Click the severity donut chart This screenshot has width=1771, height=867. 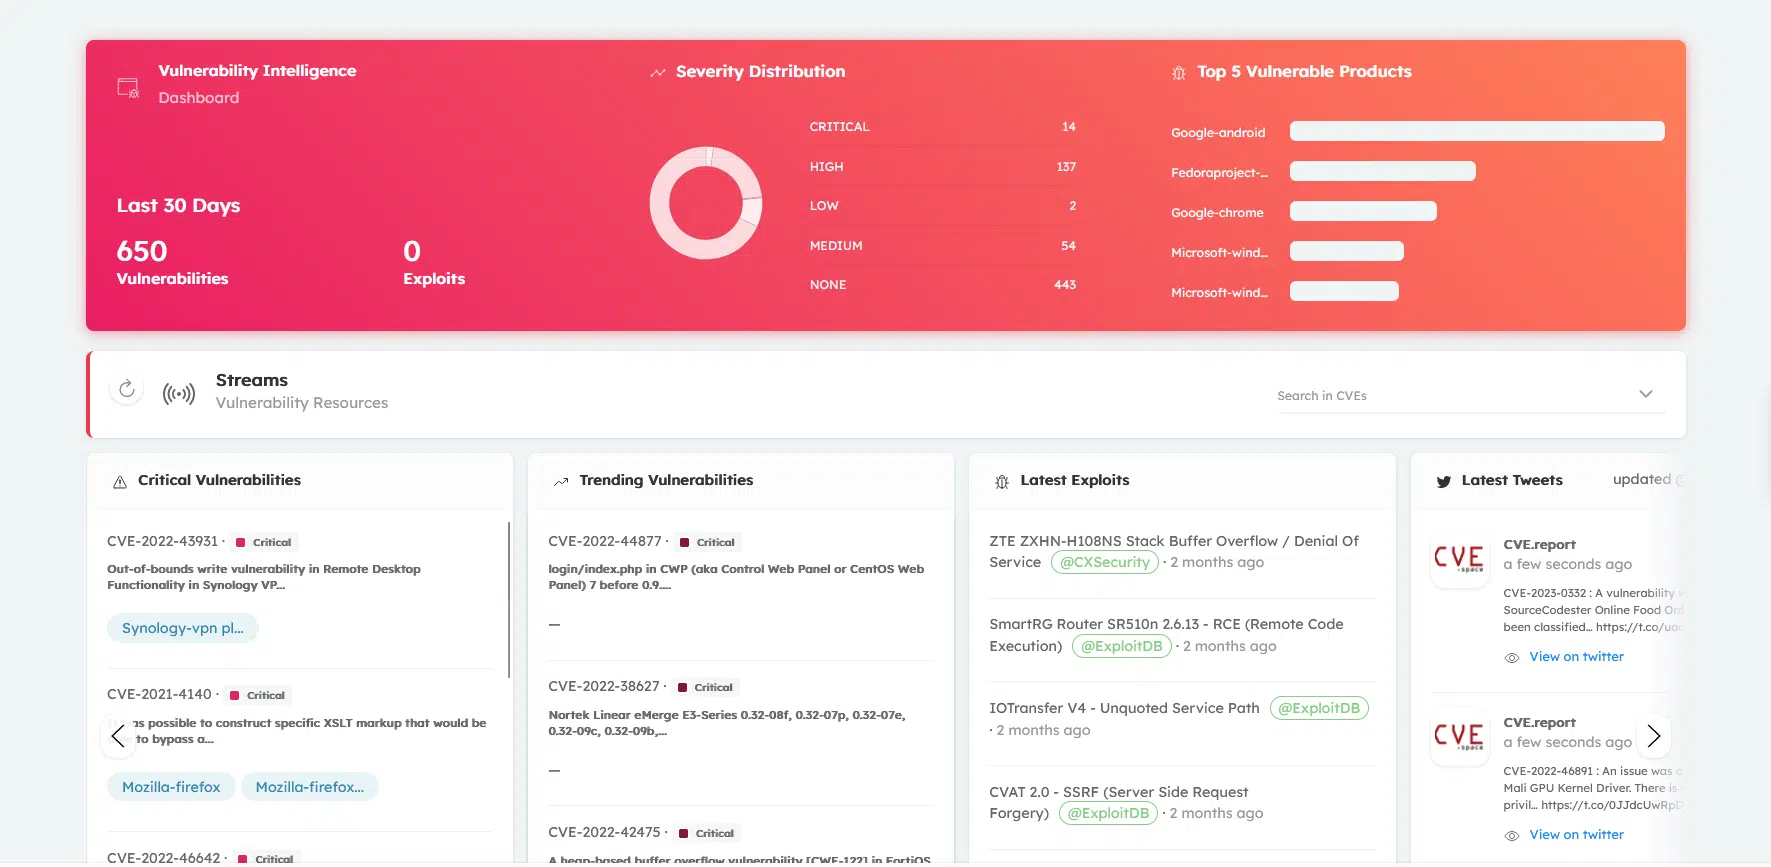pos(706,203)
